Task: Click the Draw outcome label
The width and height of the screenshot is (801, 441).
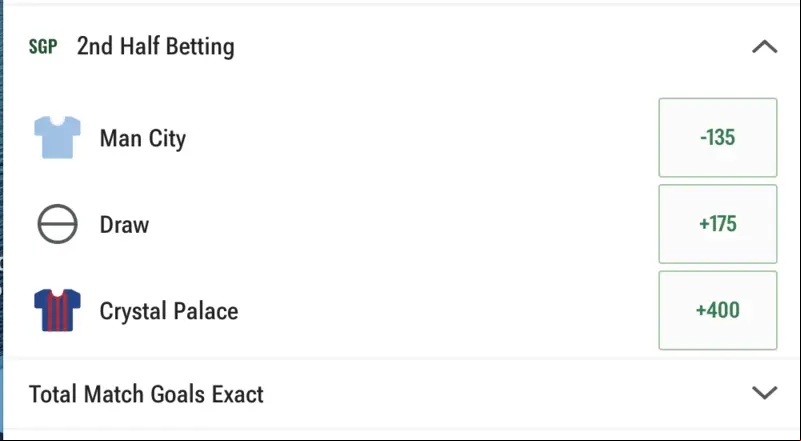Action: coord(124,224)
